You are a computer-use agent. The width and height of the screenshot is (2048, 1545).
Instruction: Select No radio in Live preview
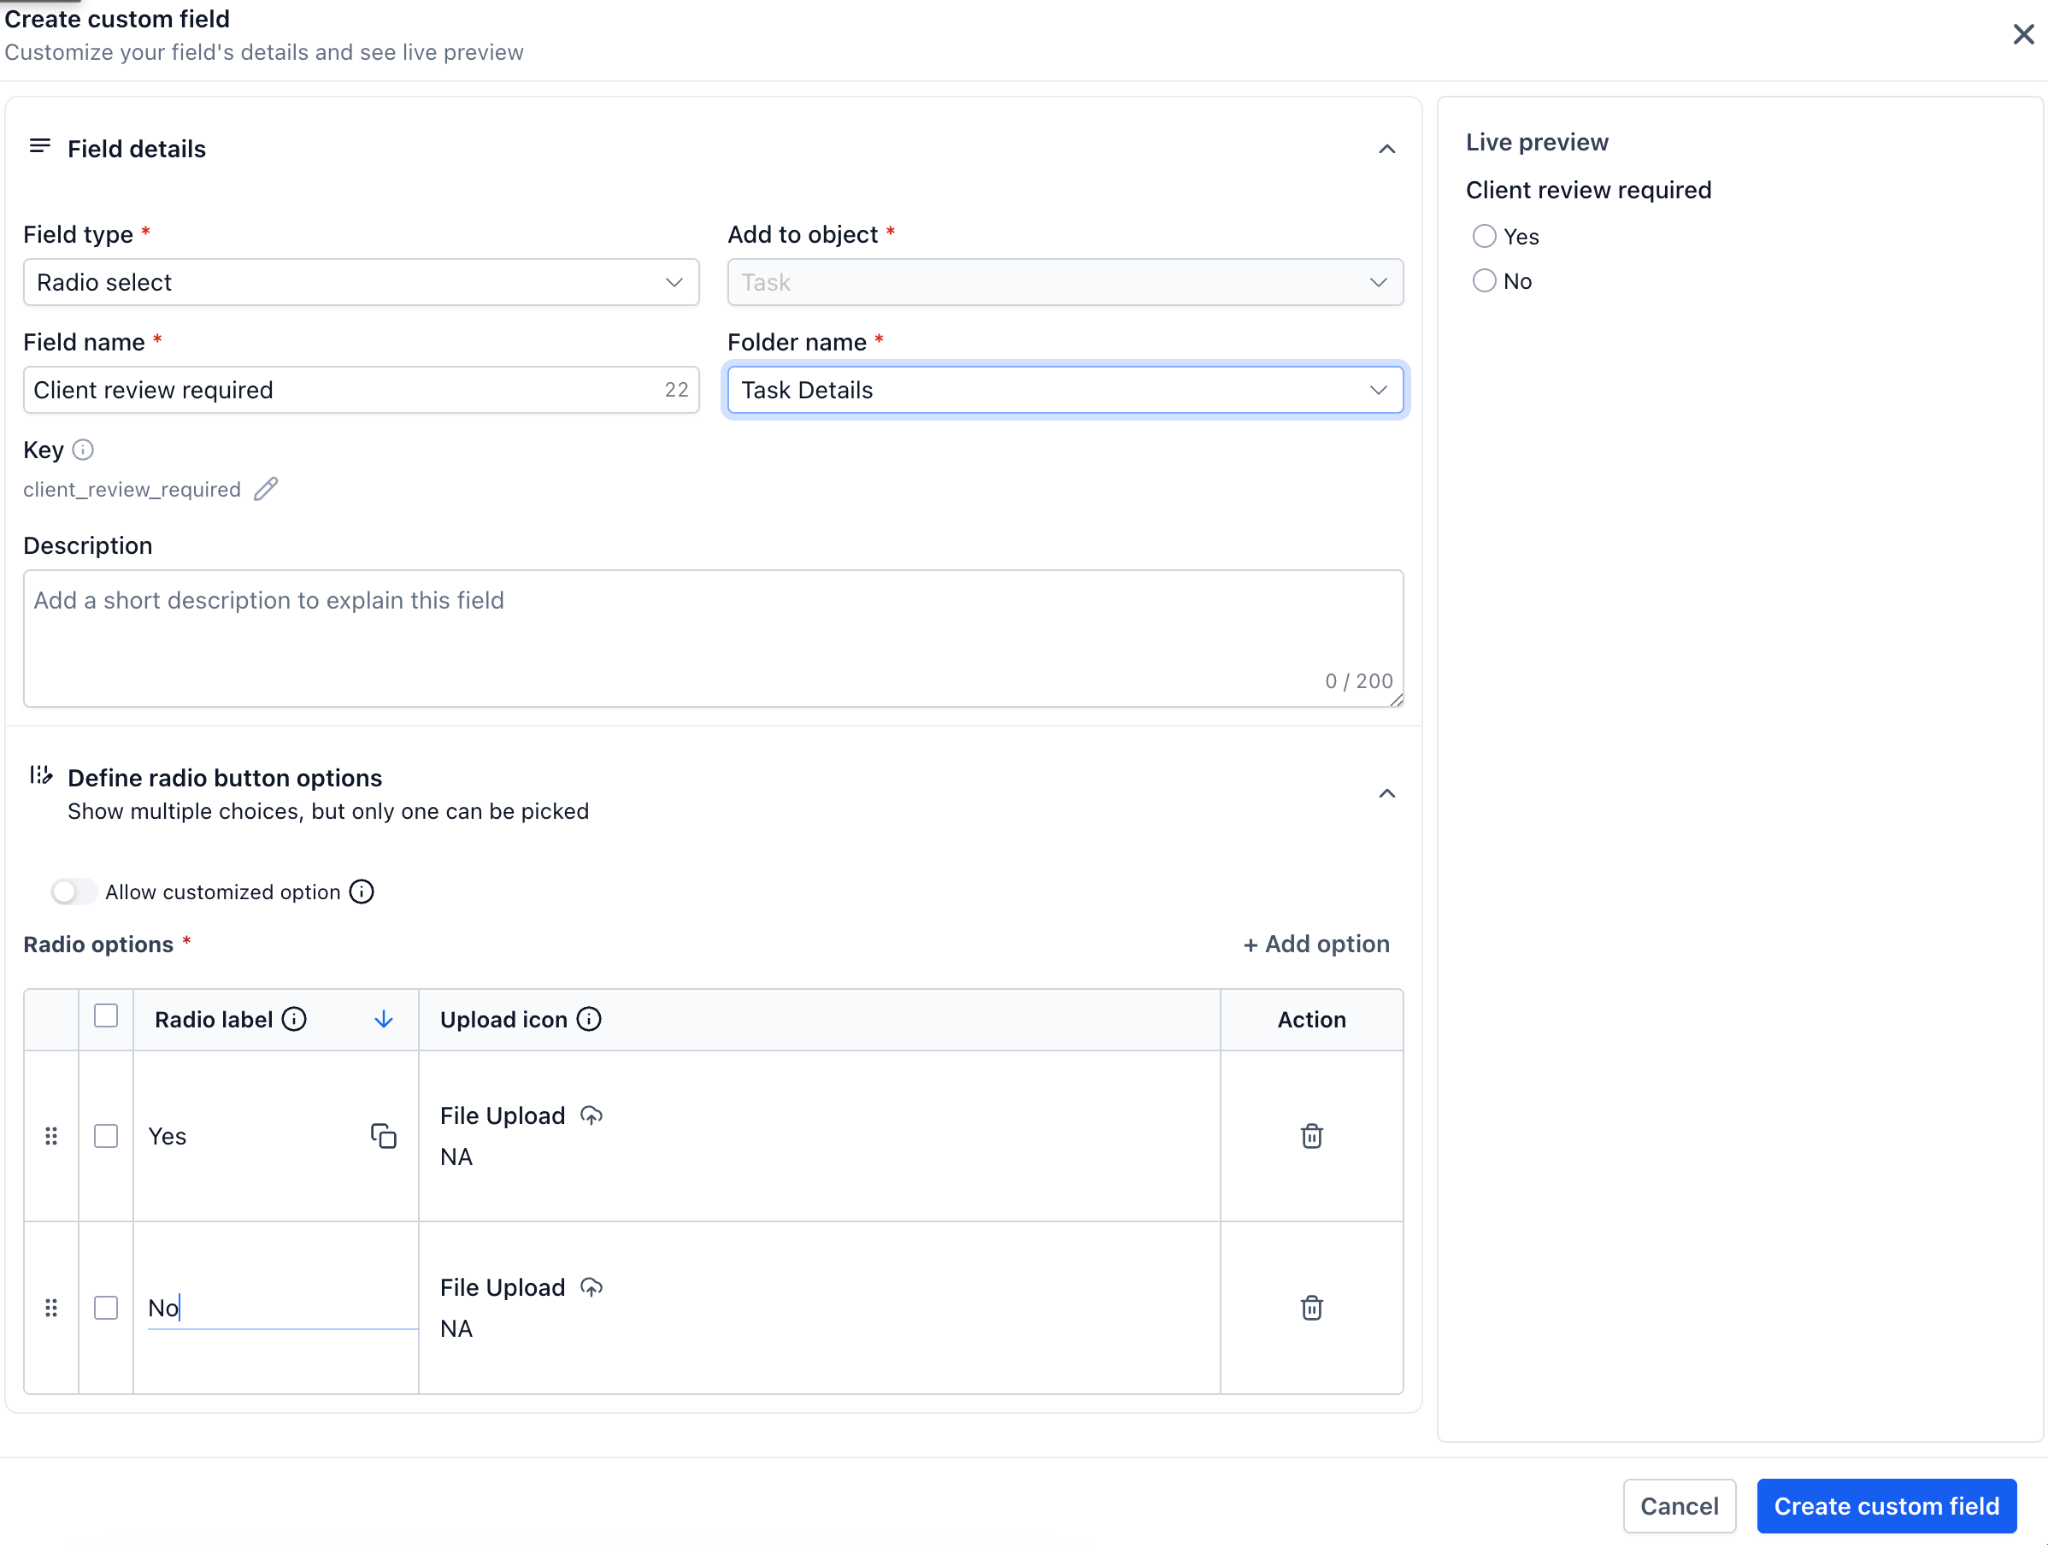1485,281
